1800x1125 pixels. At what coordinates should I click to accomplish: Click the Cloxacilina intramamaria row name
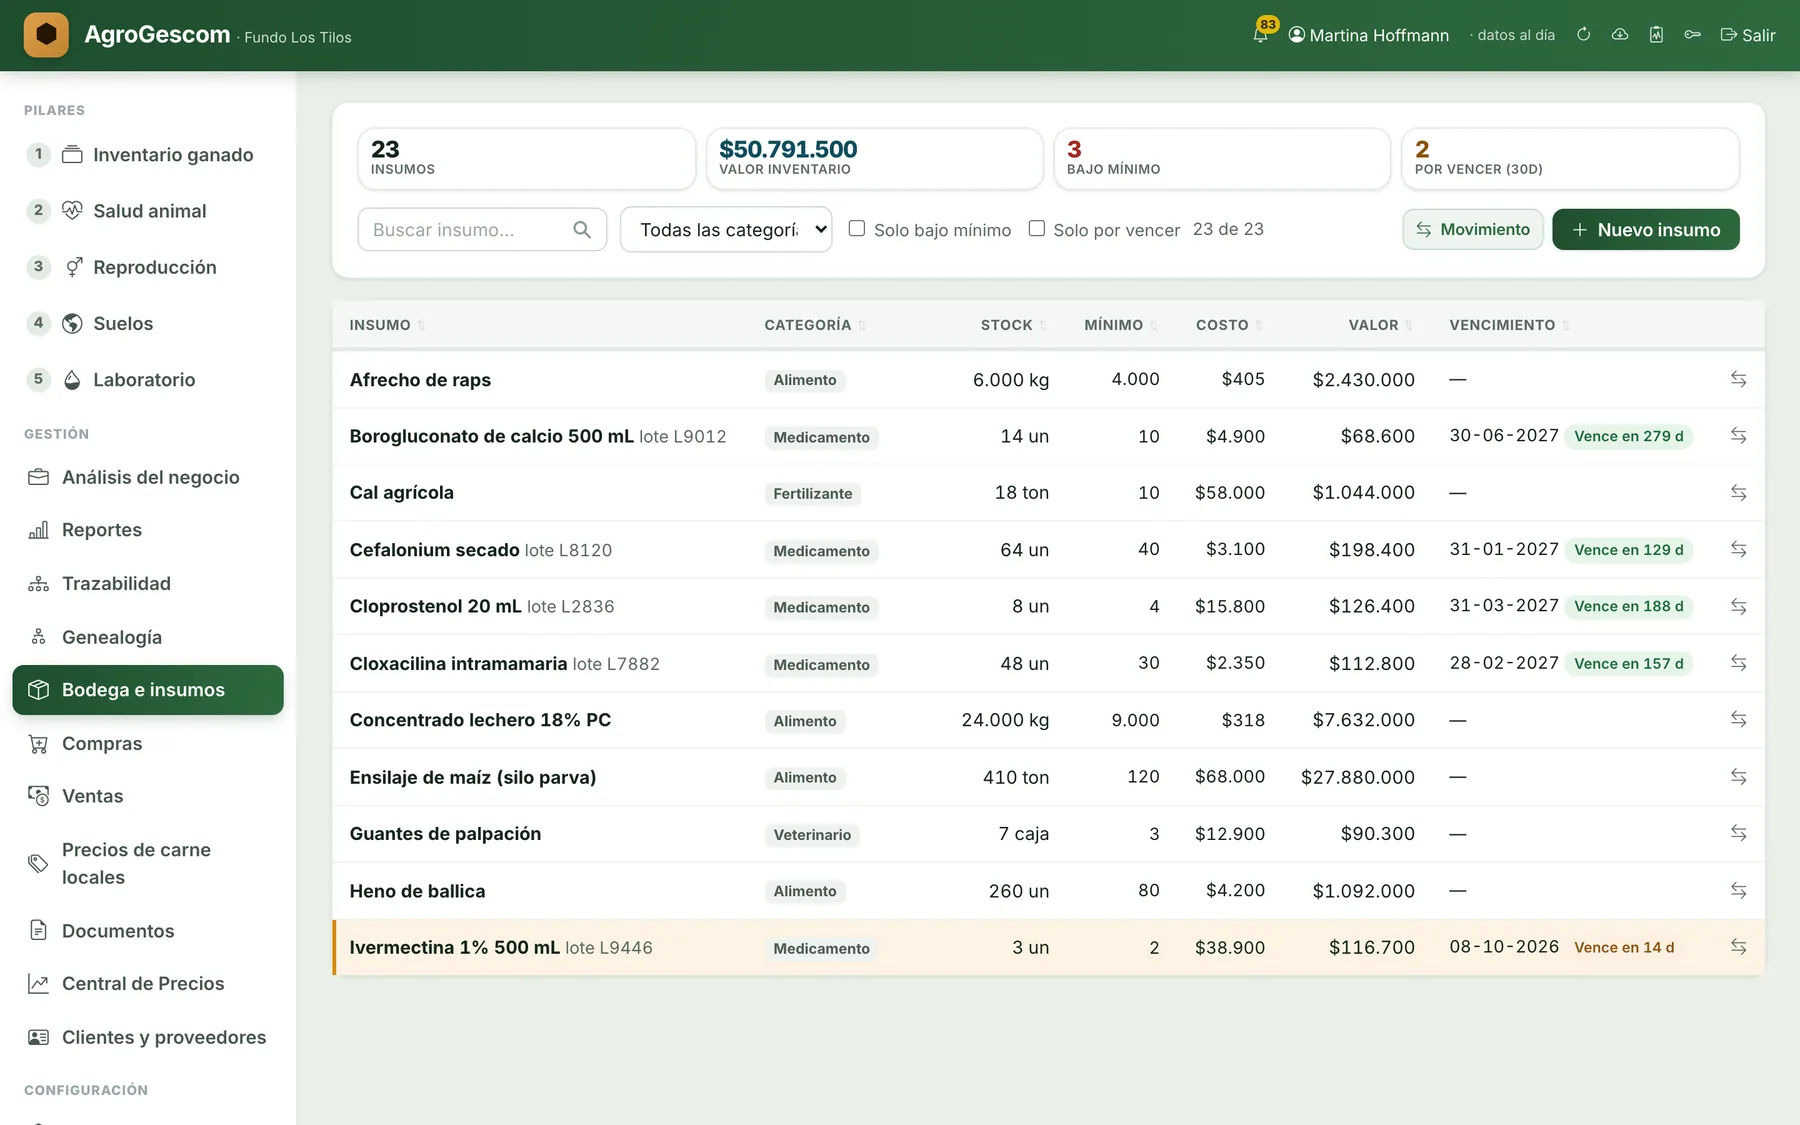458,664
